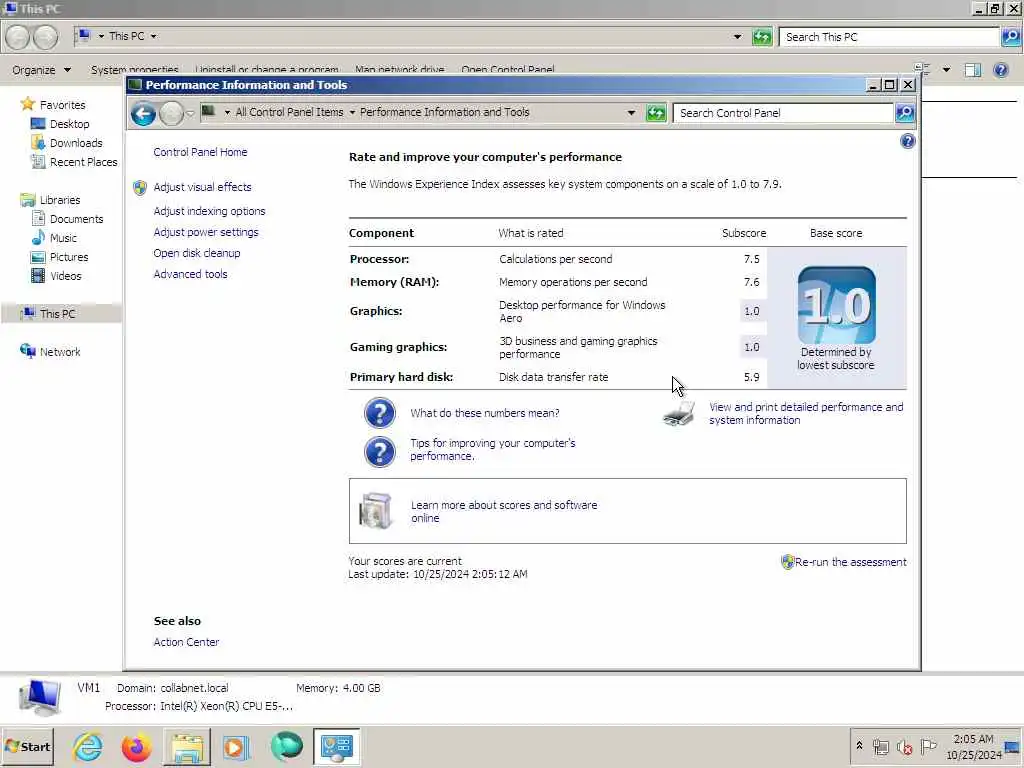Select Documents library
1024x768 pixels.
click(x=67, y=219)
